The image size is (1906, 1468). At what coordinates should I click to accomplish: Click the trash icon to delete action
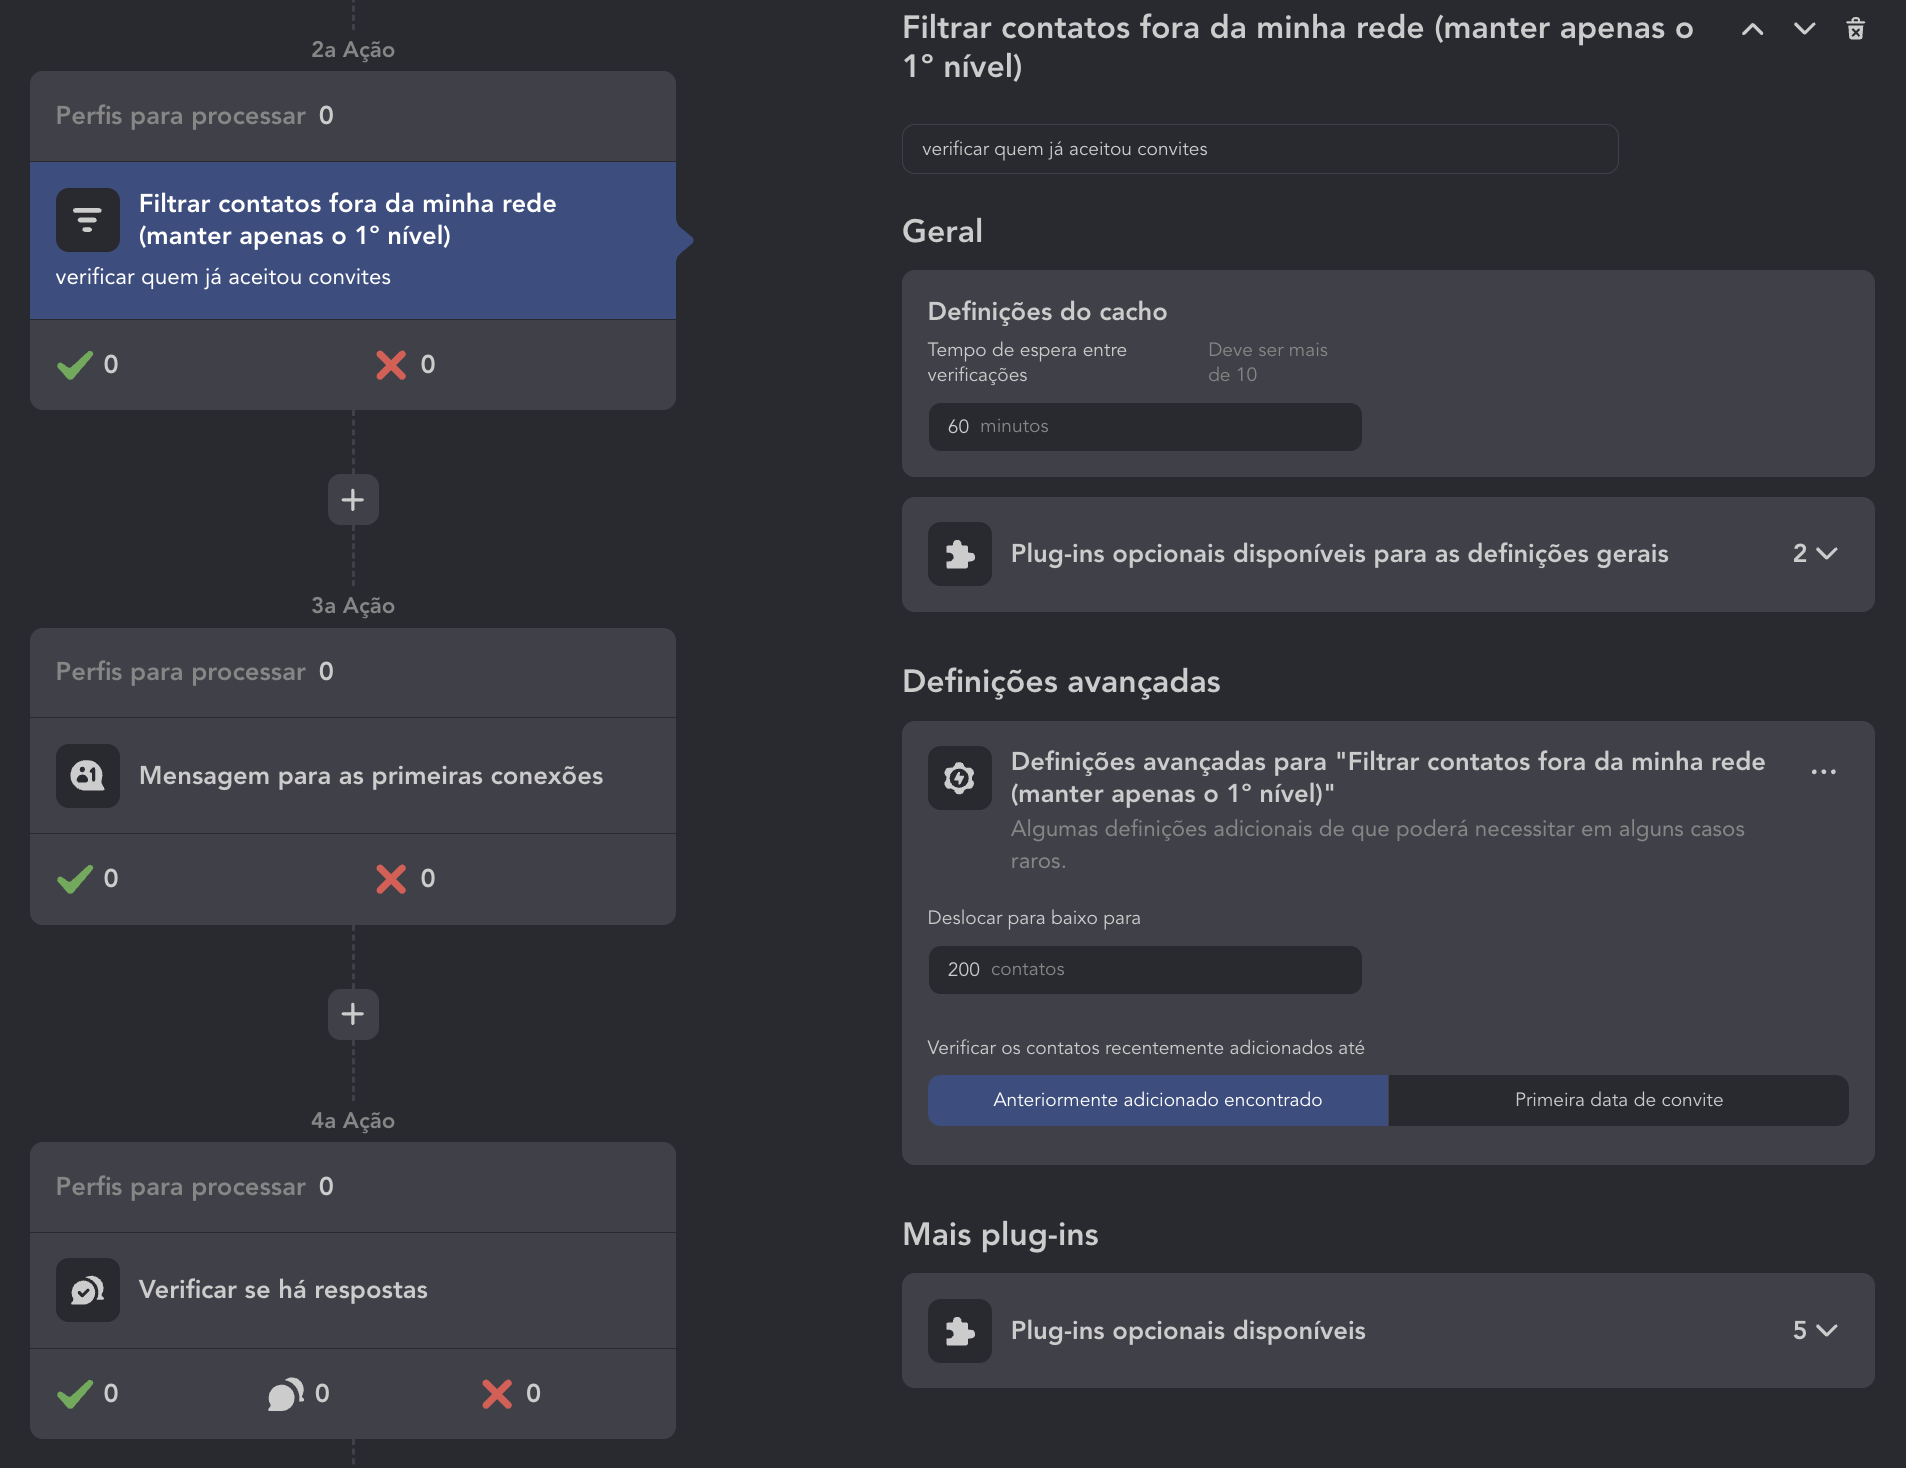1855,29
